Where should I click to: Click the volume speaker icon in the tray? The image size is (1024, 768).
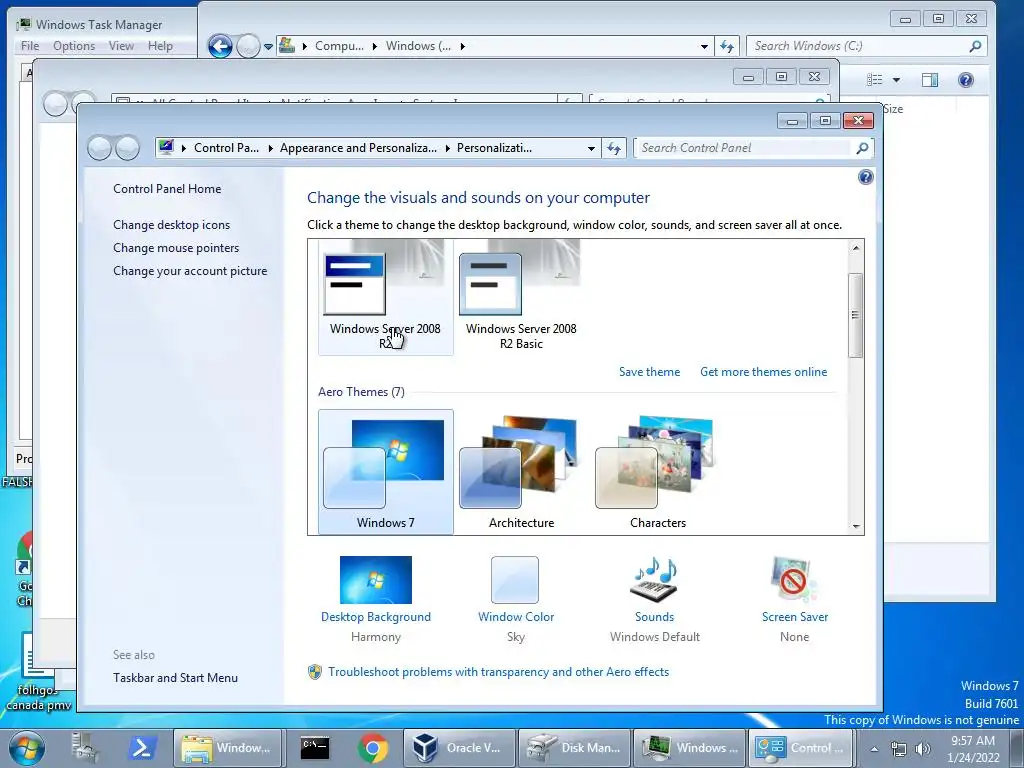[922, 750]
